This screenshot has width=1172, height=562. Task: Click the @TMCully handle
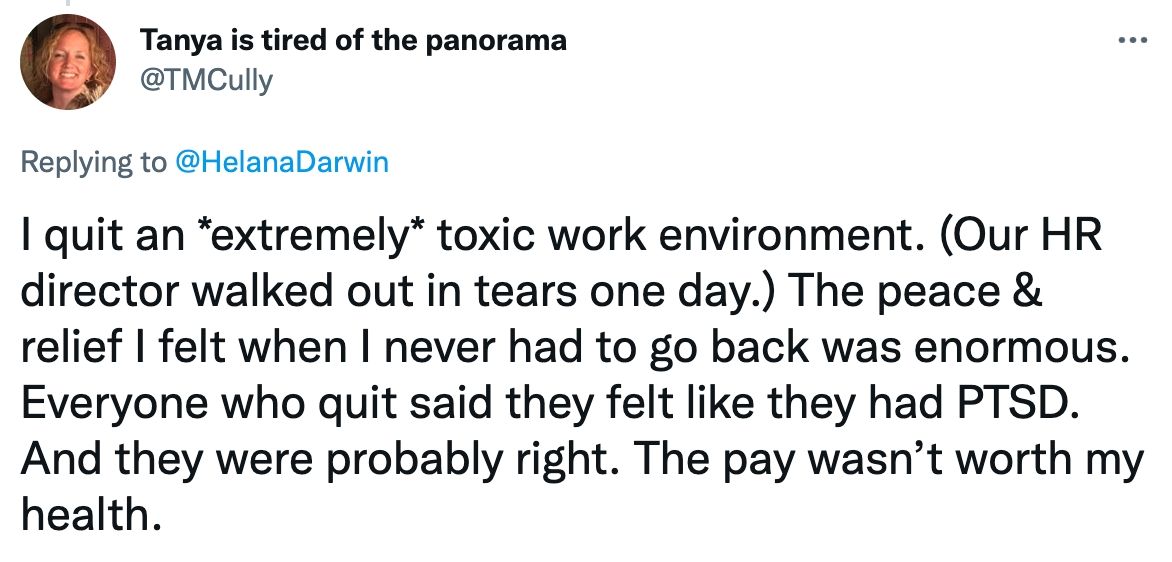205,81
